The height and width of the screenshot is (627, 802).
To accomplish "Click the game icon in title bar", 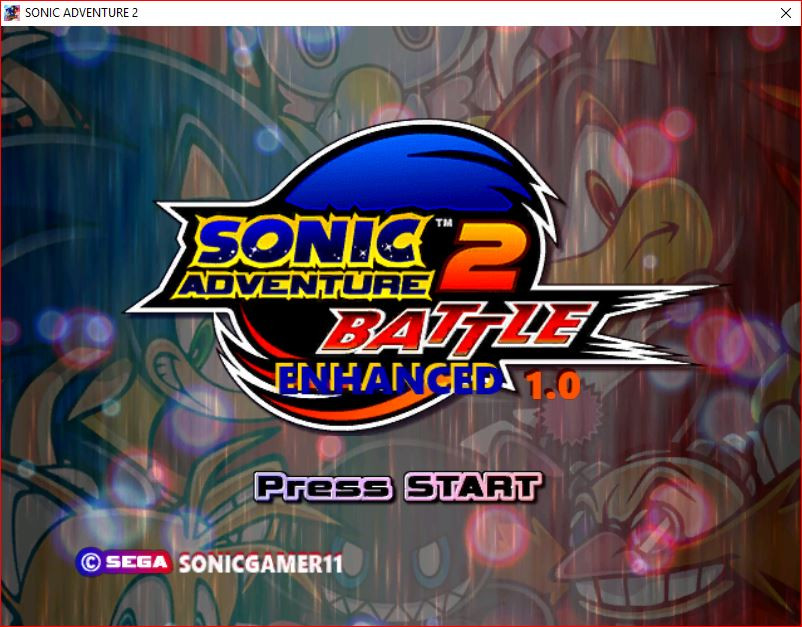I will click(12, 12).
